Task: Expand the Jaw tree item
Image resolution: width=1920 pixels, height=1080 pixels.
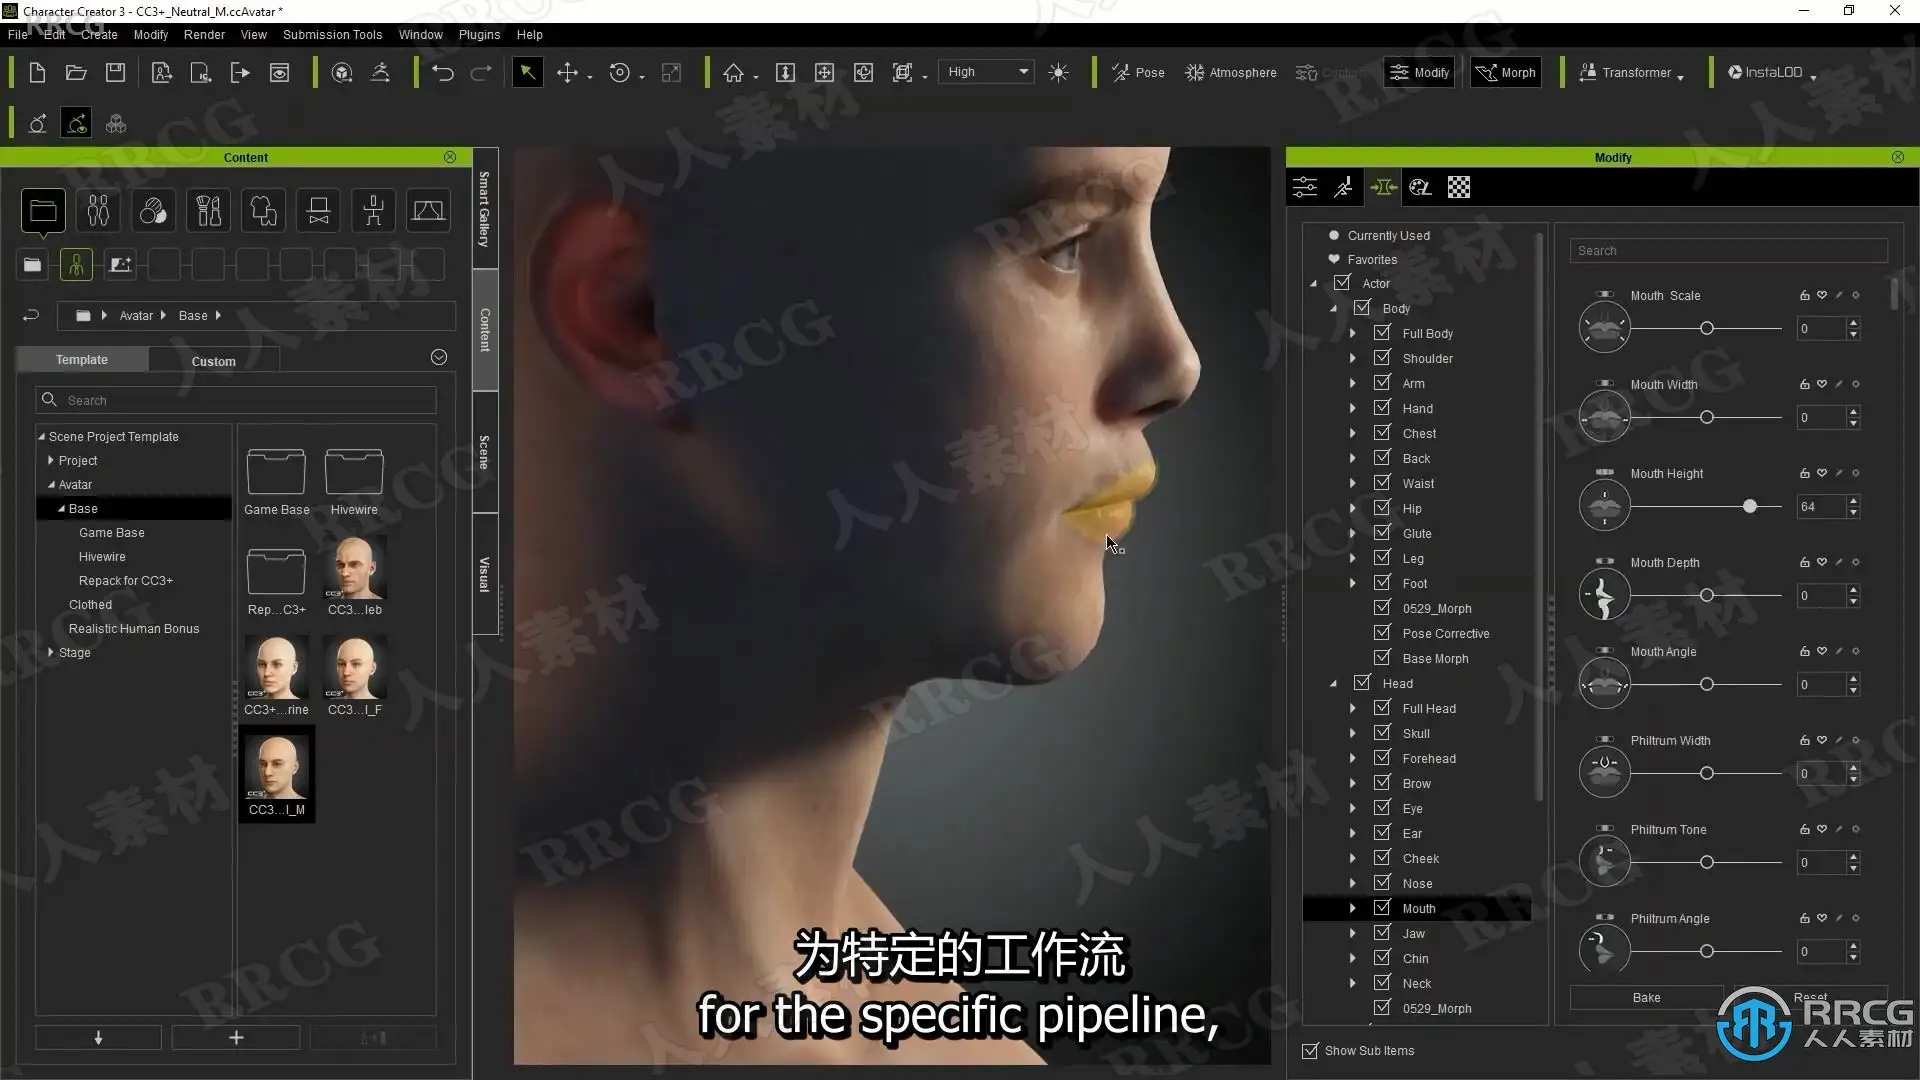Action: (1353, 933)
